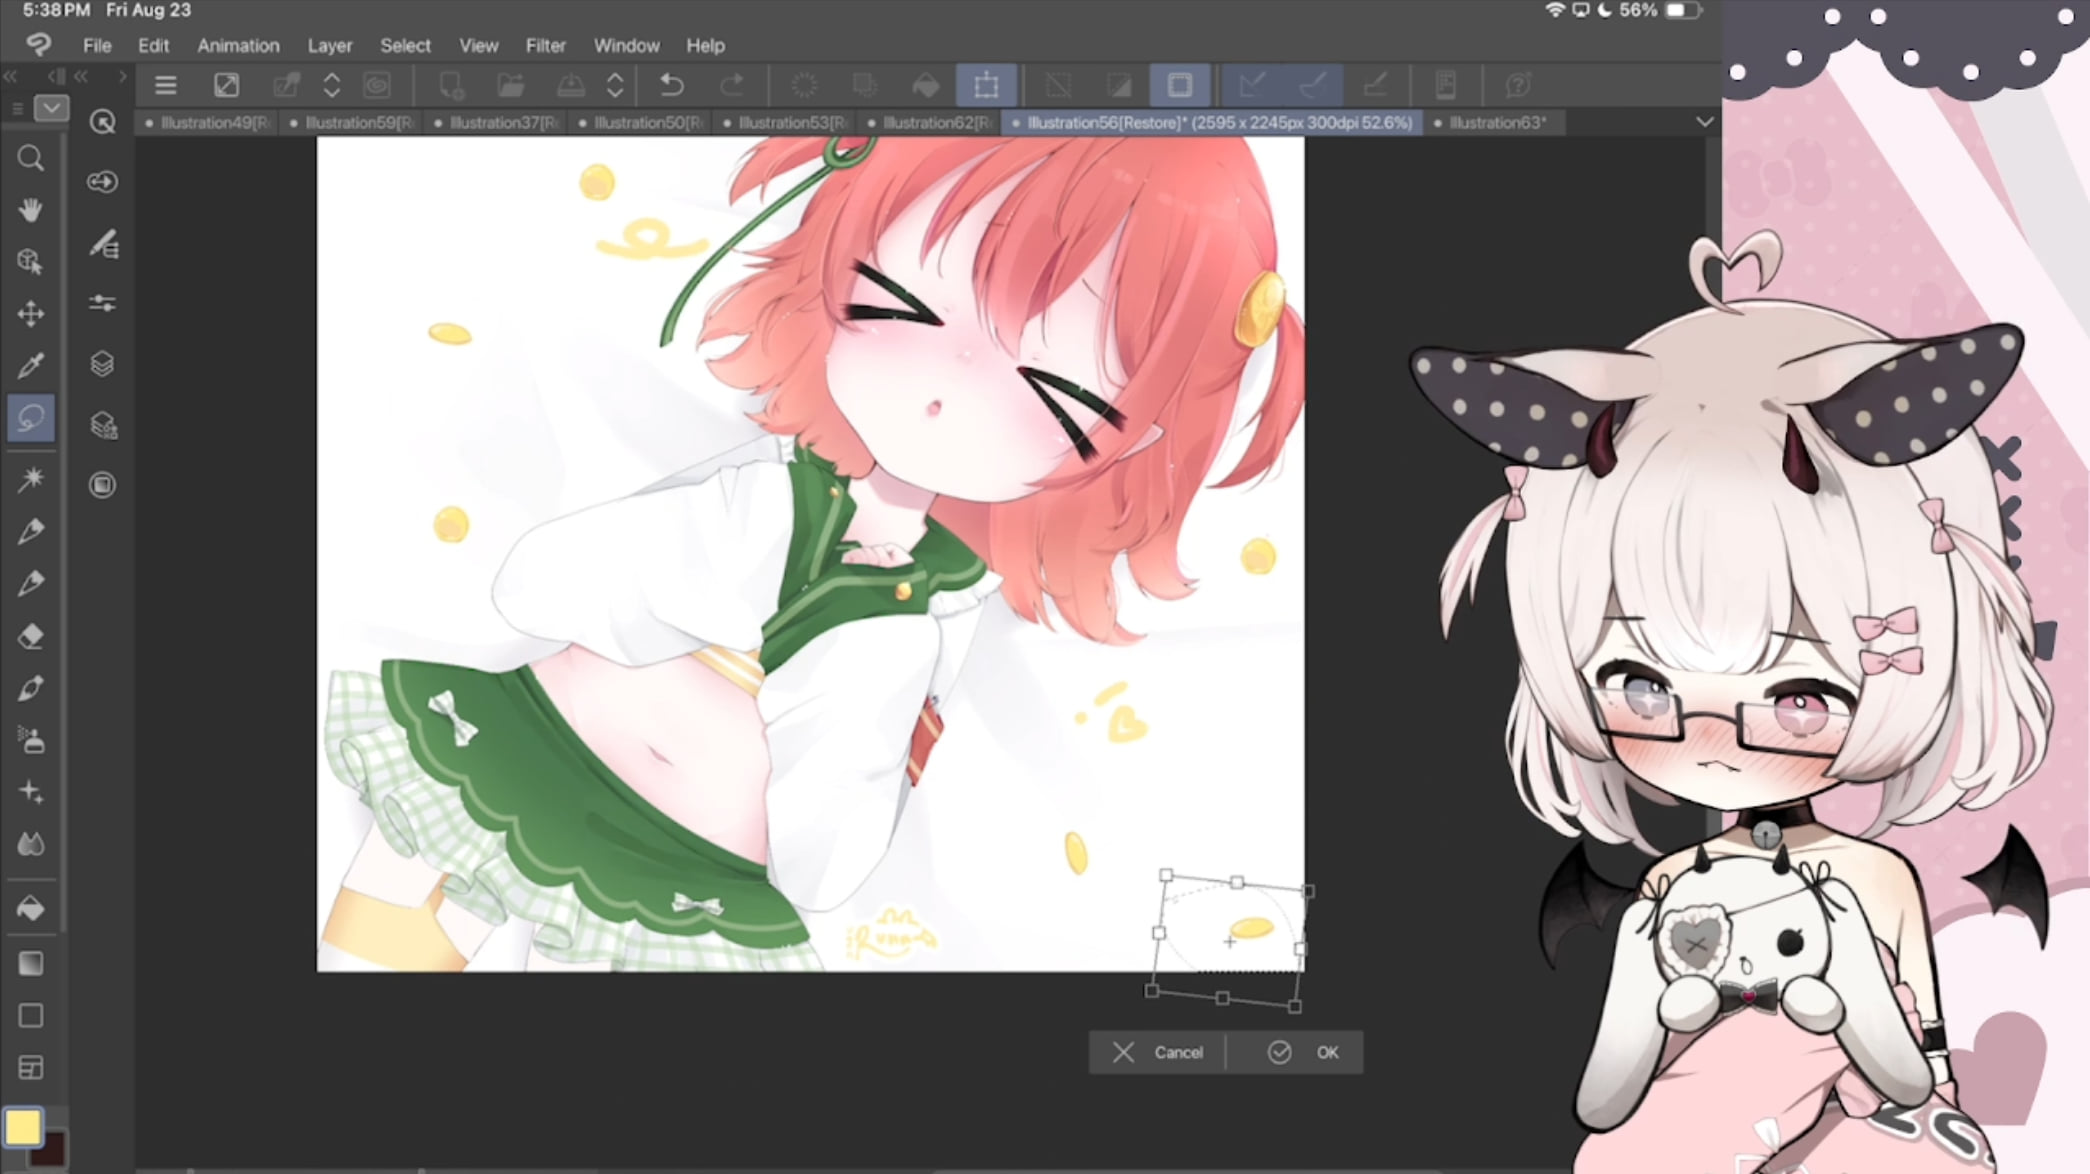Select the Zoom magnifier tool
The image size is (2090, 1174).
(x=31, y=158)
